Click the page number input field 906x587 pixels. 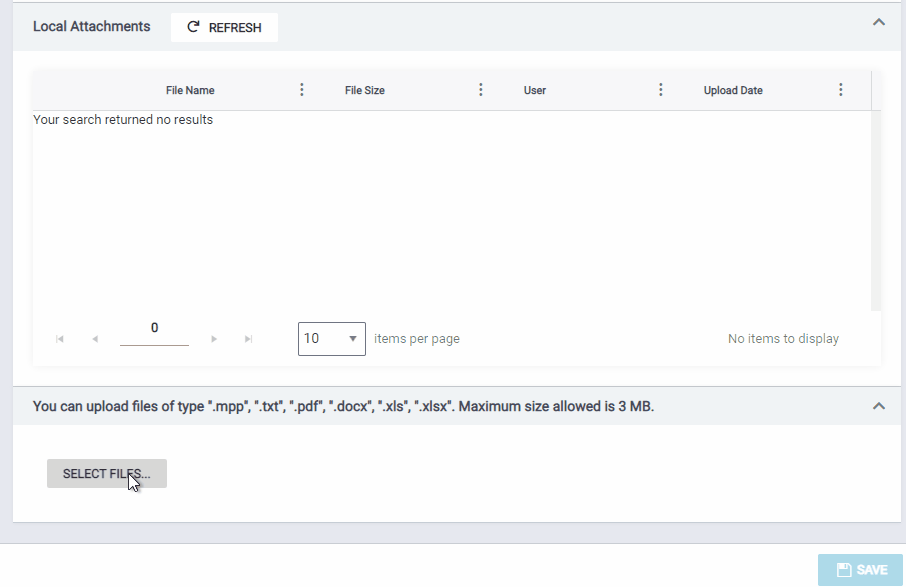(x=154, y=332)
